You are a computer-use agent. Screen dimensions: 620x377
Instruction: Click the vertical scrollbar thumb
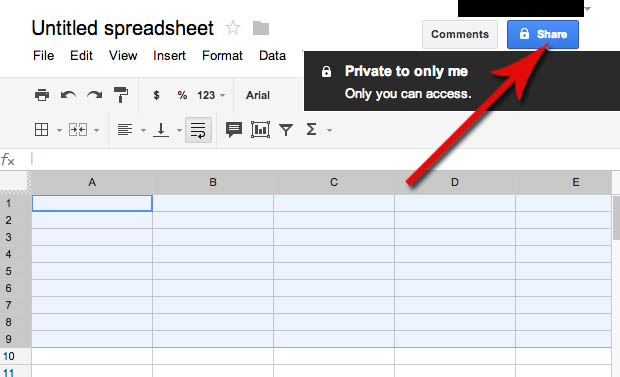[616, 218]
